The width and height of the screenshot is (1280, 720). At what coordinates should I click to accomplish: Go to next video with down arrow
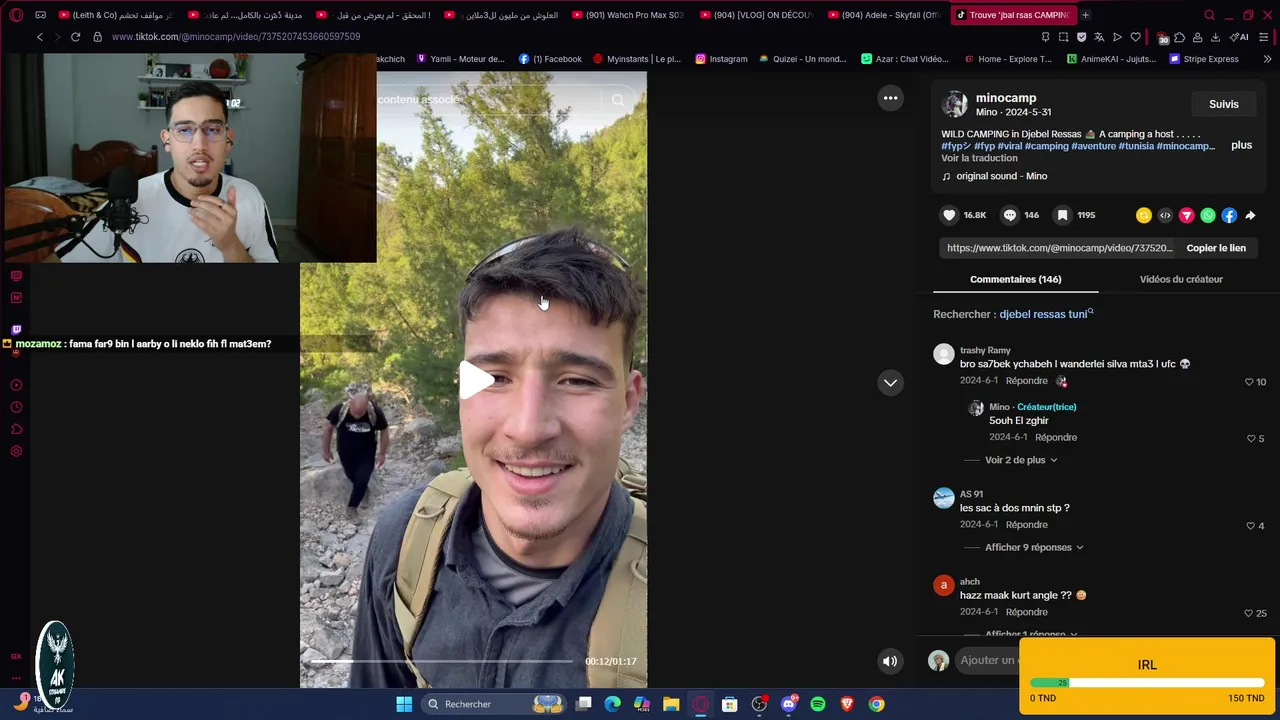coord(890,383)
